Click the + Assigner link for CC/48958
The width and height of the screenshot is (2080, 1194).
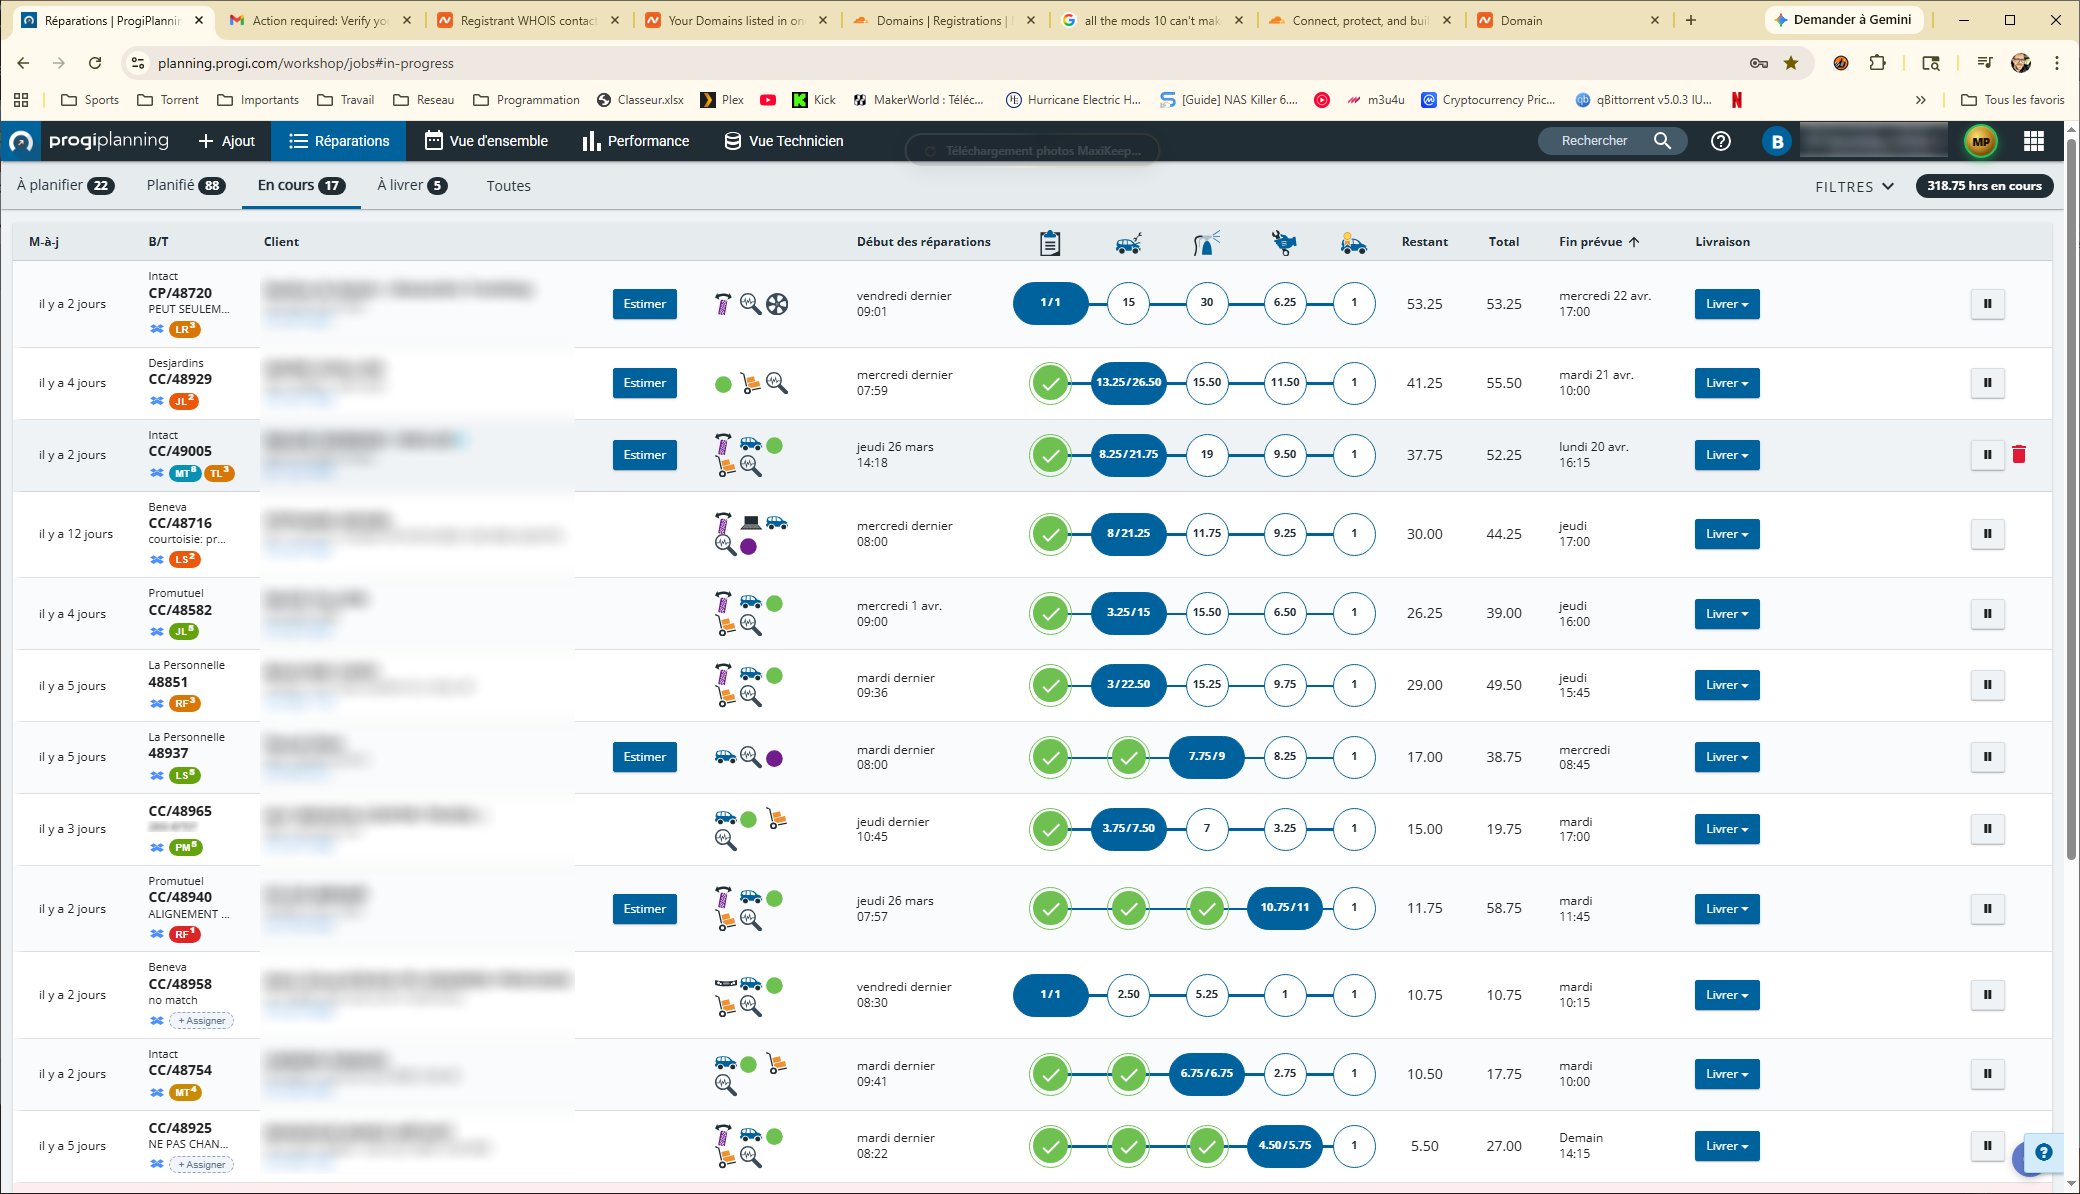202,1021
